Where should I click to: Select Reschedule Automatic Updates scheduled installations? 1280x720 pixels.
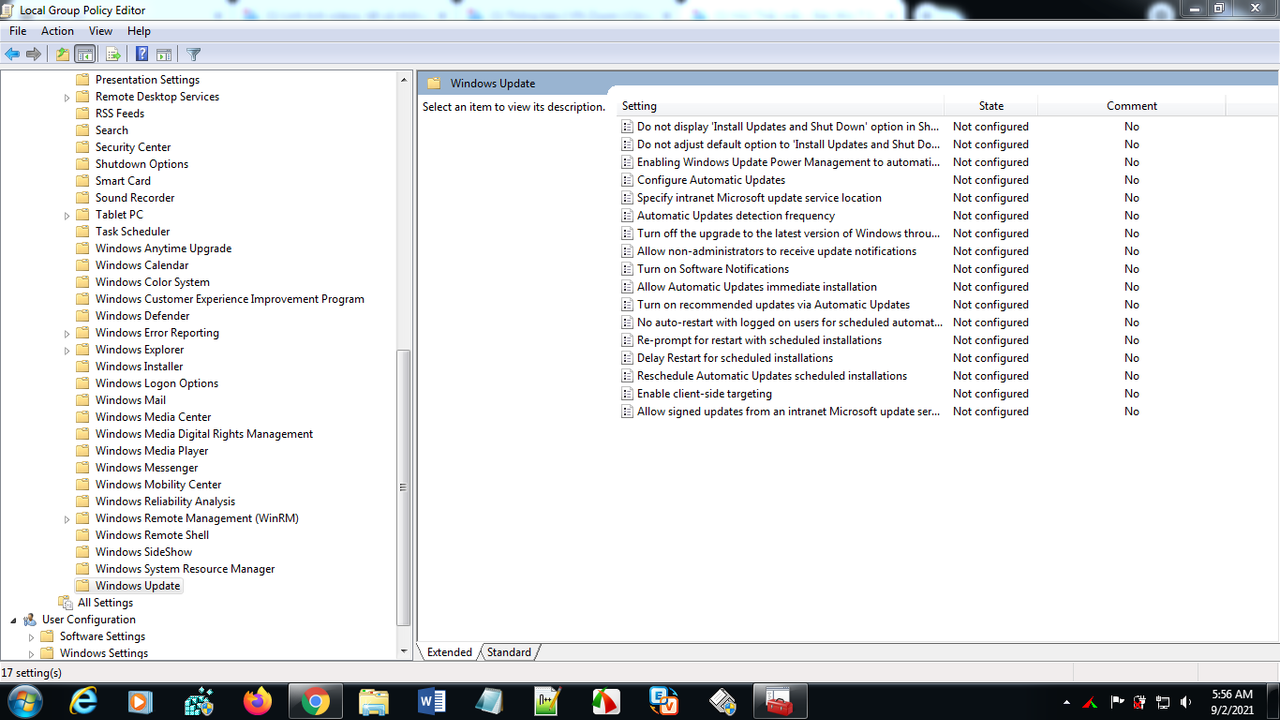[772, 376]
